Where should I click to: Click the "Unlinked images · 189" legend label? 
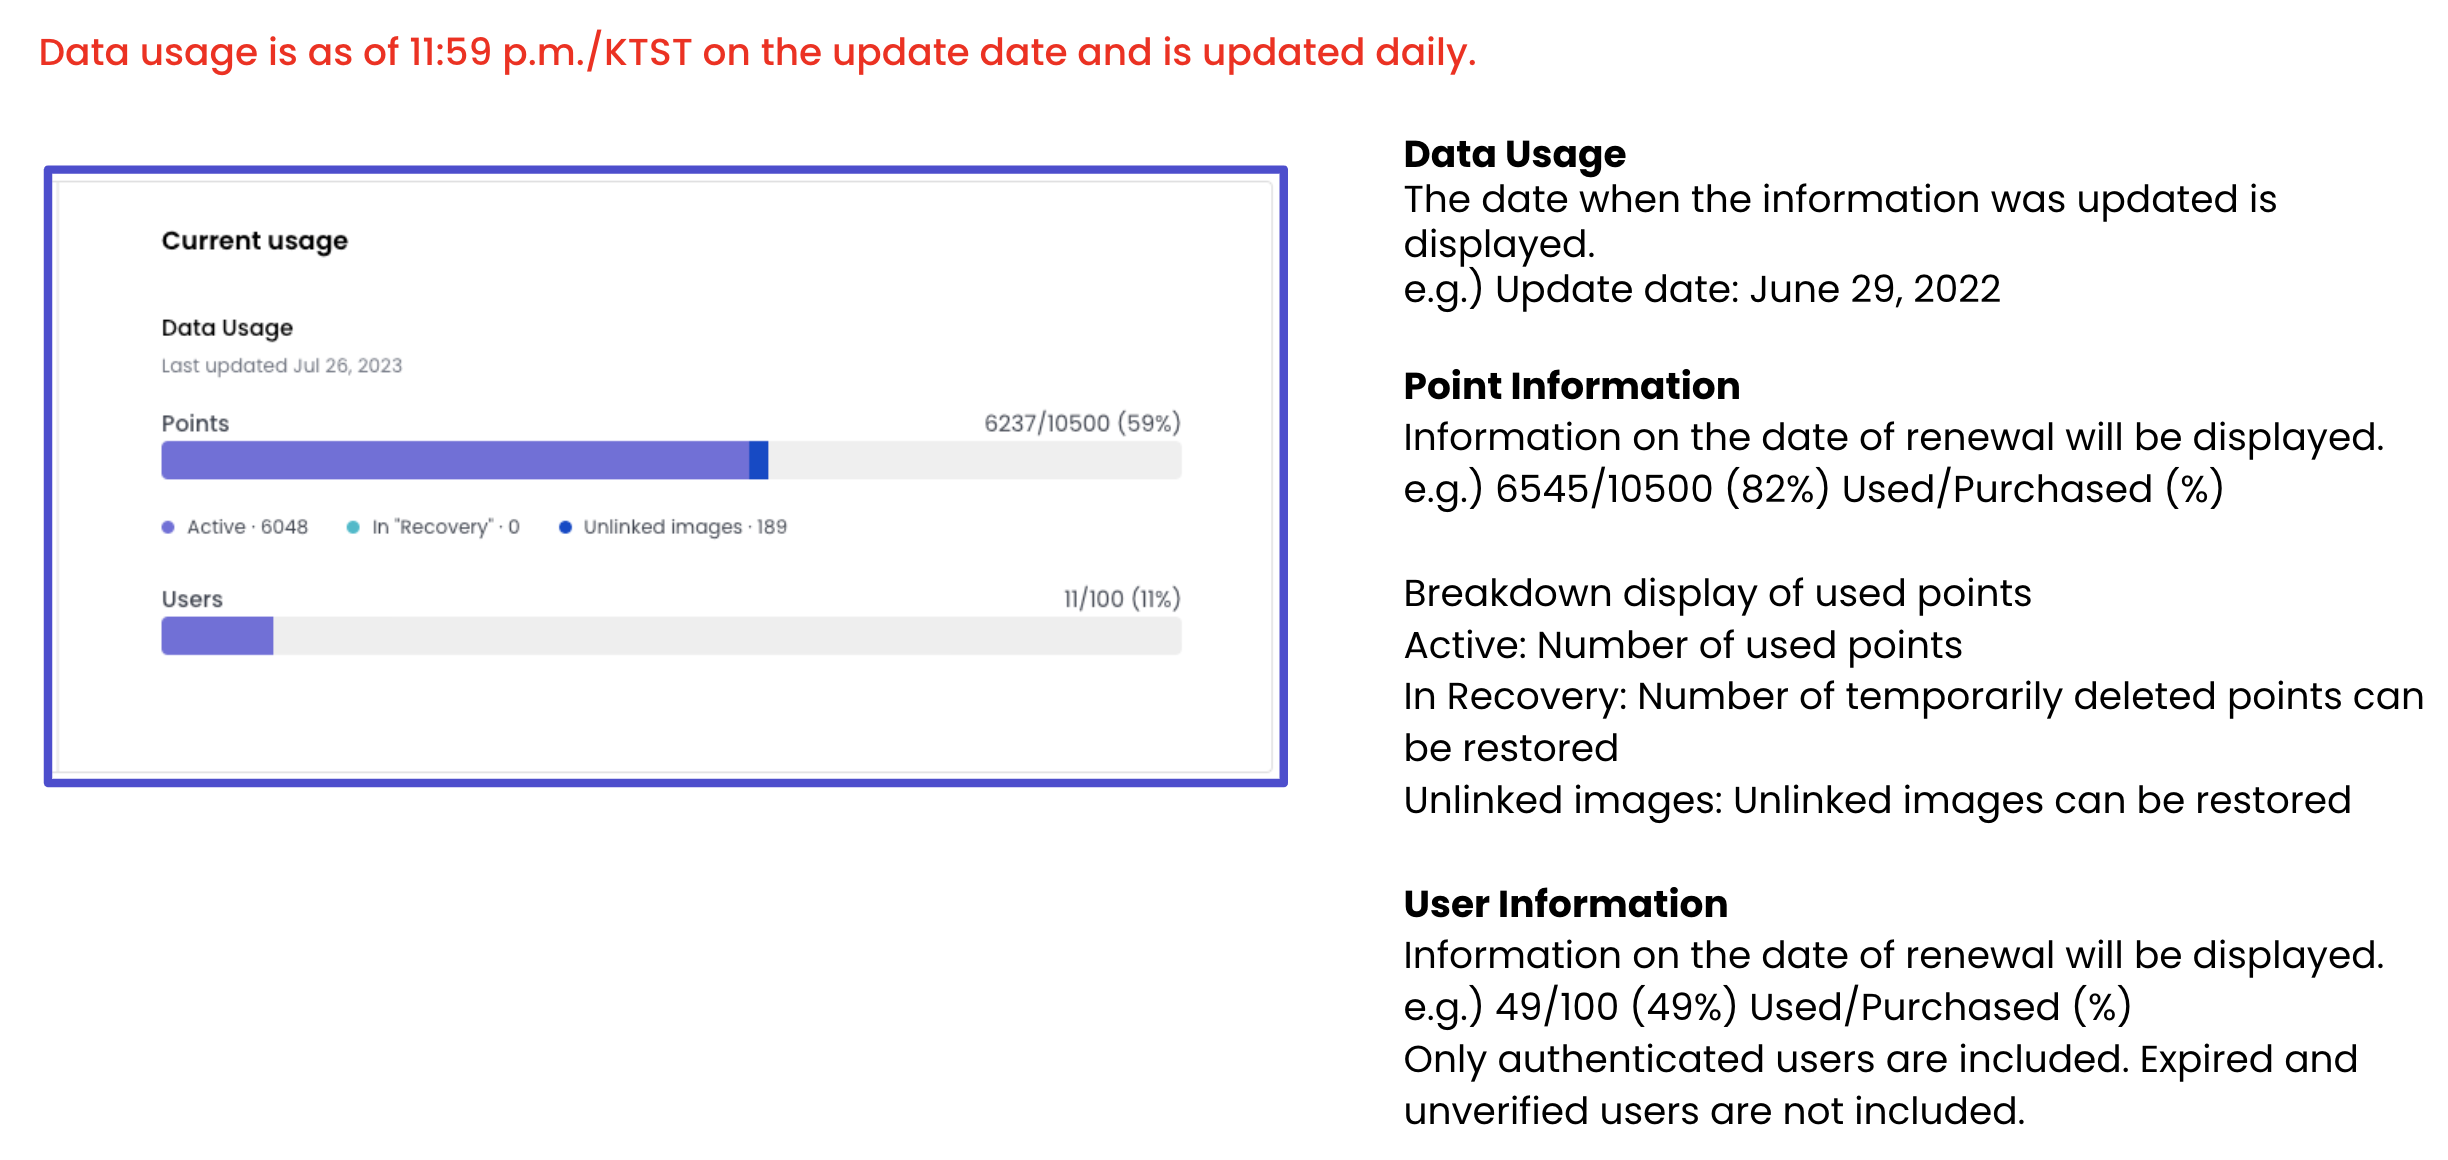[685, 527]
